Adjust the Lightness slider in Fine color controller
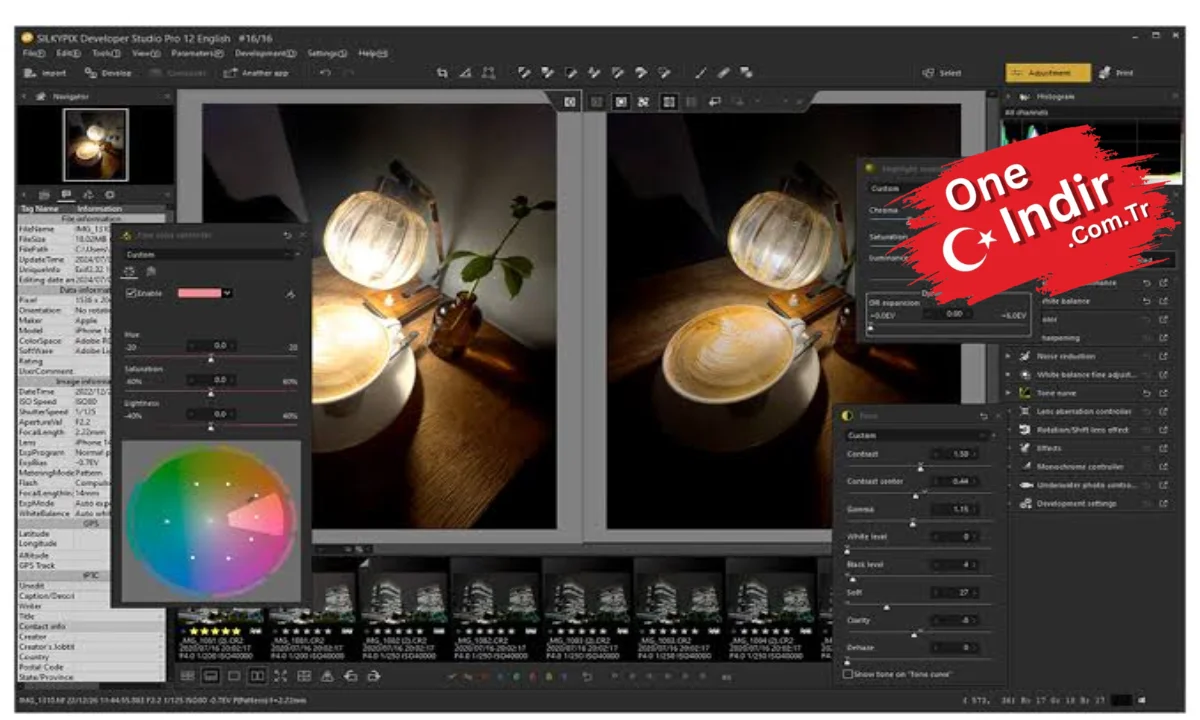The height and width of the screenshot is (720, 1200). tap(210, 426)
